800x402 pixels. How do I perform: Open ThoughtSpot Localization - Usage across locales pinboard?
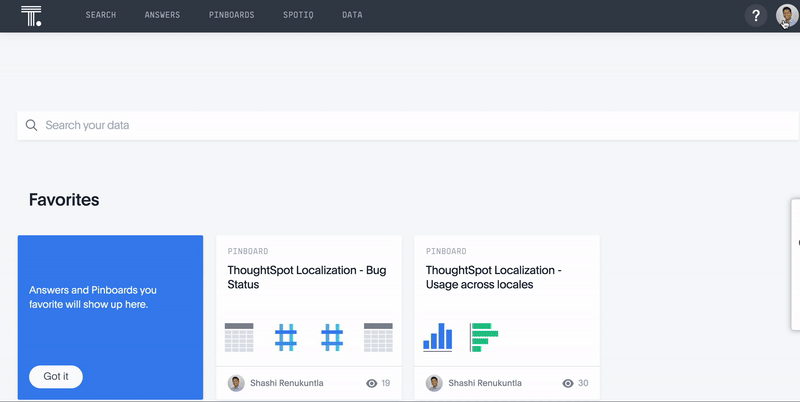(x=493, y=277)
